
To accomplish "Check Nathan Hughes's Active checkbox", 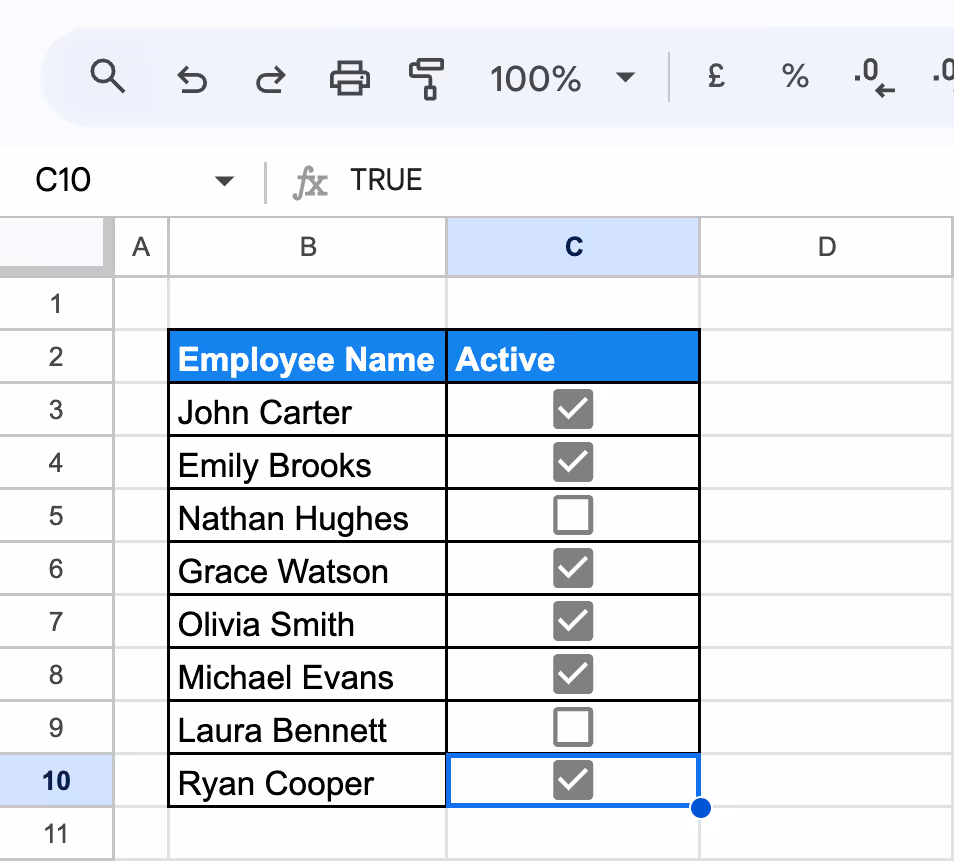I will (x=572, y=515).
